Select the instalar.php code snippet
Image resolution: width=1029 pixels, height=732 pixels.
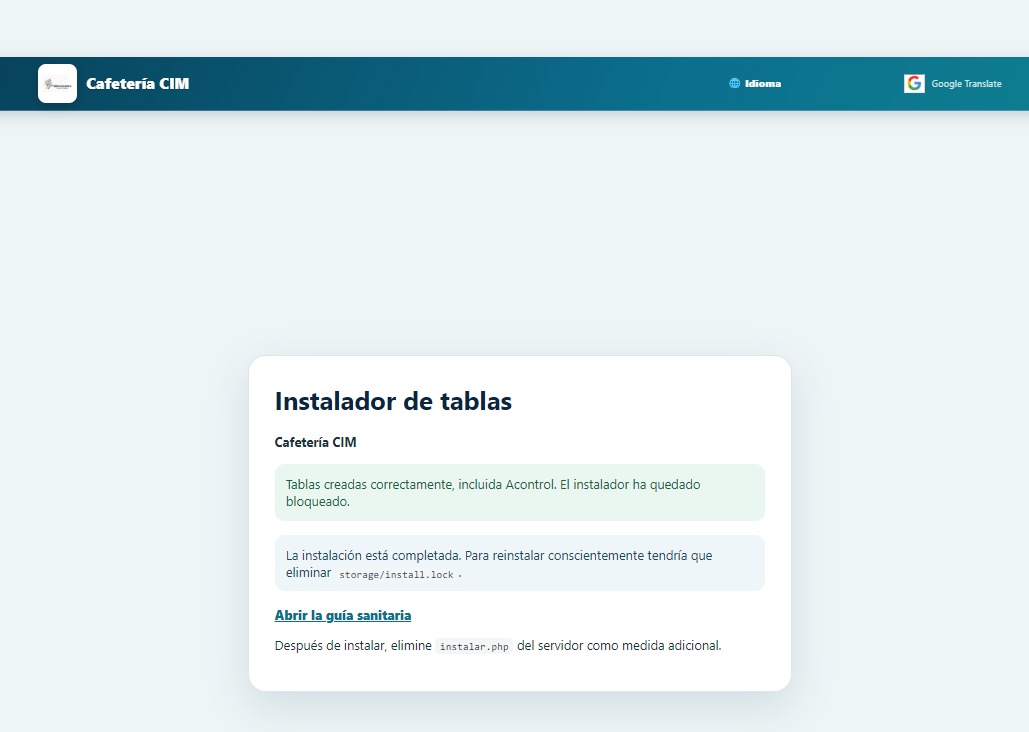(474, 647)
